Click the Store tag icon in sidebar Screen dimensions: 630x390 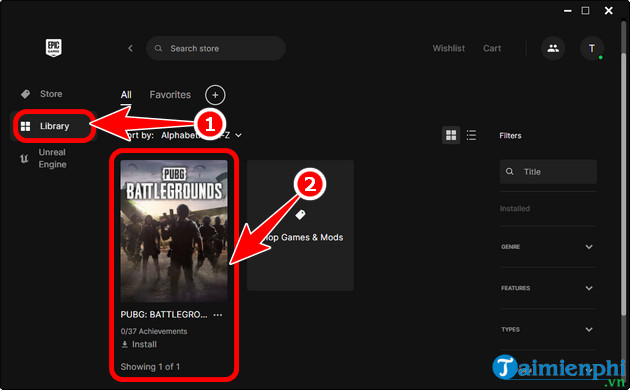click(x=25, y=94)
